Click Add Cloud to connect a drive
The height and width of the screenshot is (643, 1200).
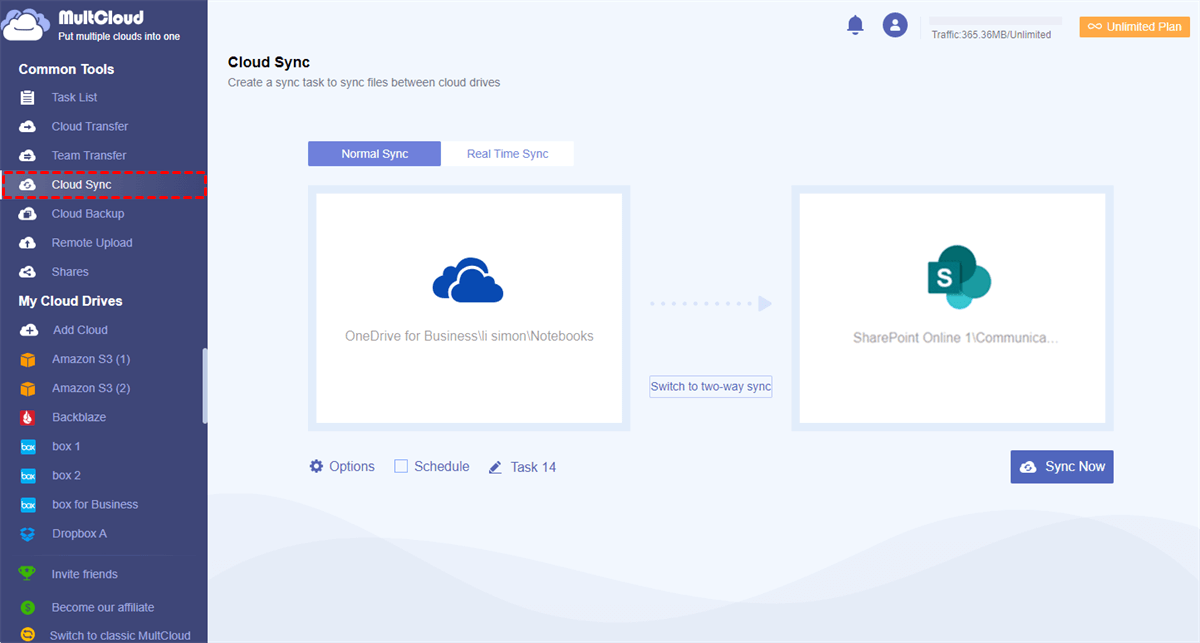(x=81, y=329)
